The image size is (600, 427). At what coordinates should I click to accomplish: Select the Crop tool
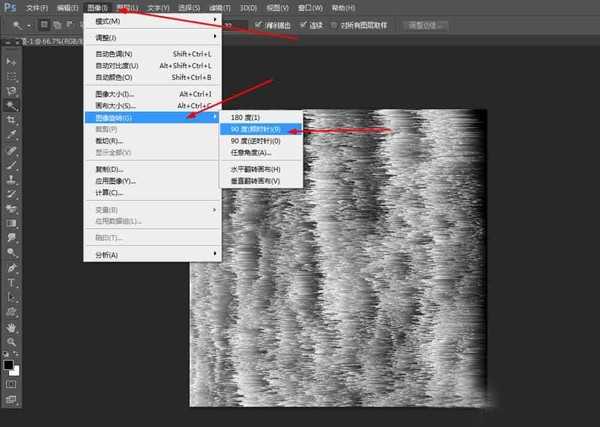tap(12, 119)
